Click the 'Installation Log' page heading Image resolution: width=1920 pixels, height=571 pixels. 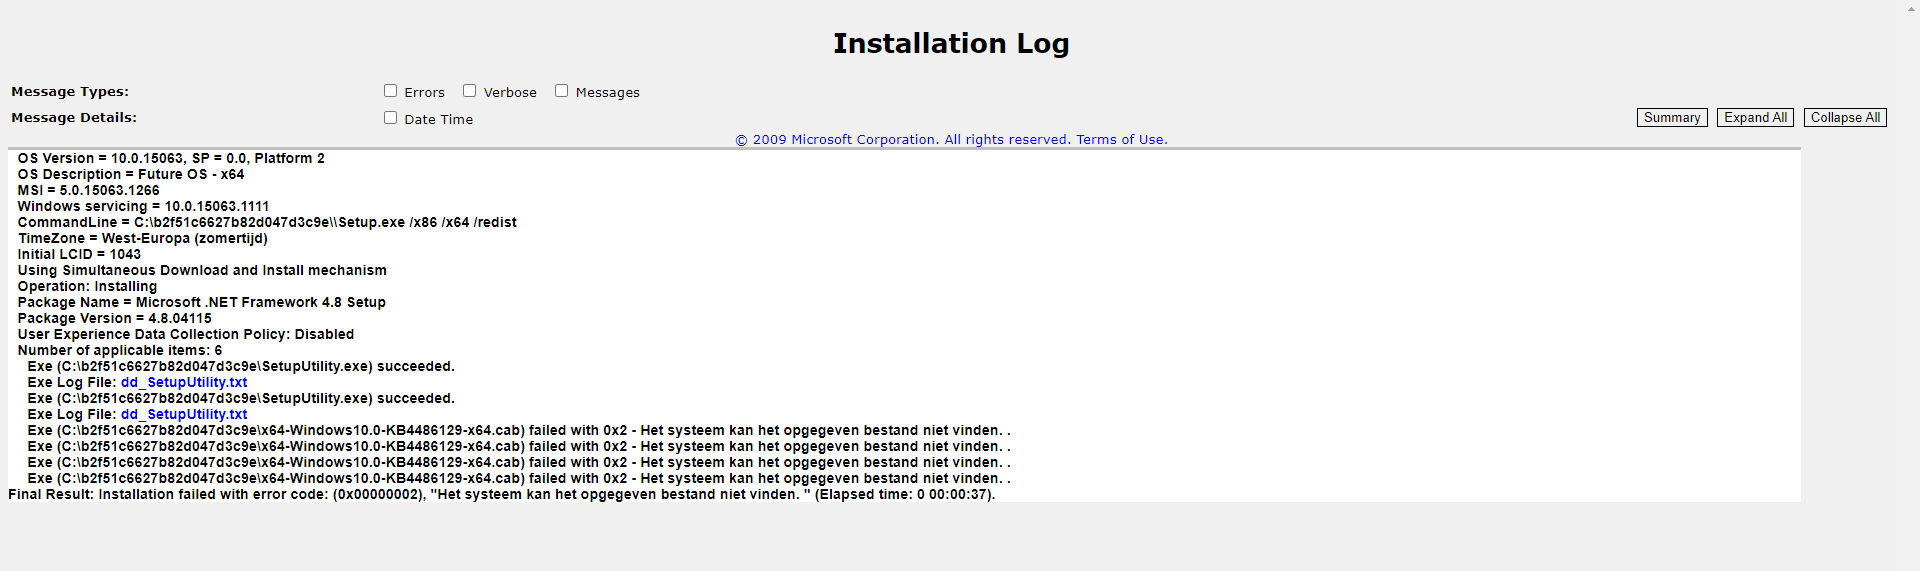[951, 43]
